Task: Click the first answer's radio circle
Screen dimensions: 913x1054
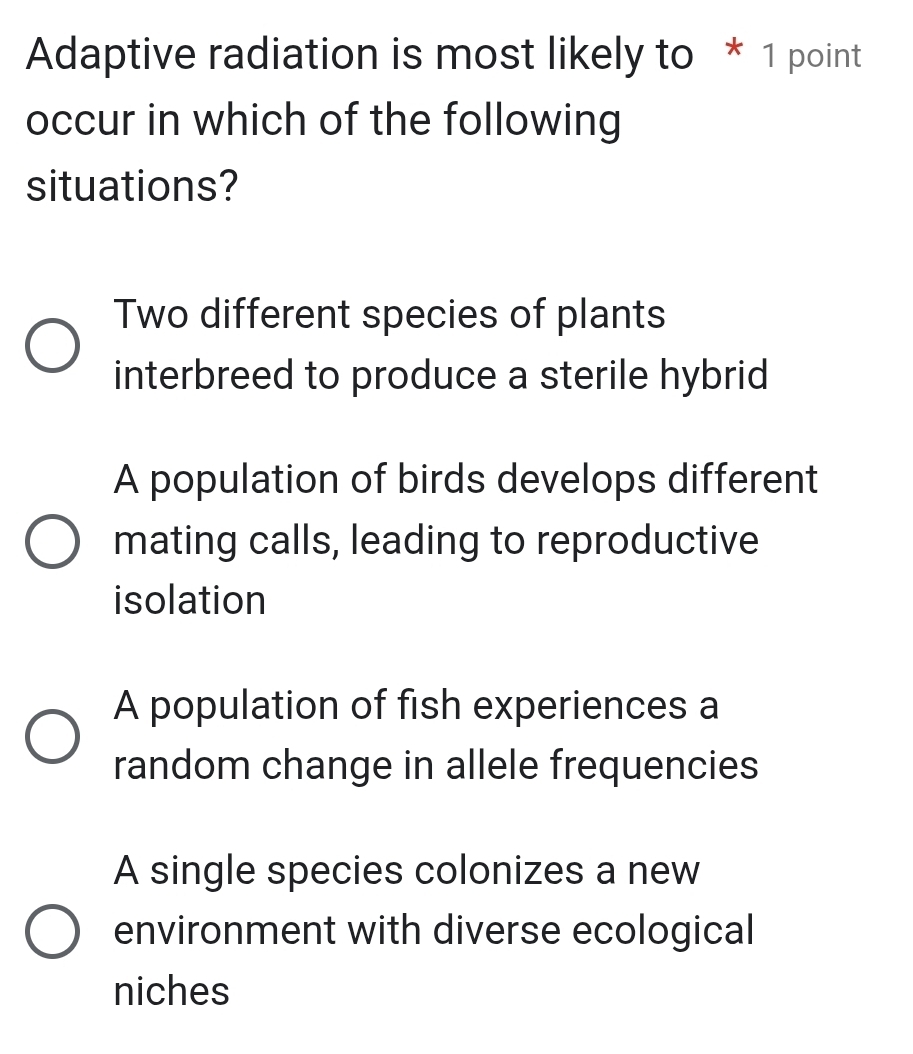Action: tap(54, 347)
